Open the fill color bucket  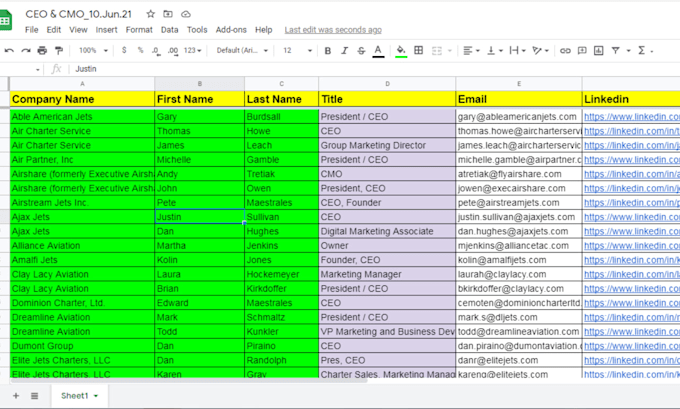pos(401,51)
